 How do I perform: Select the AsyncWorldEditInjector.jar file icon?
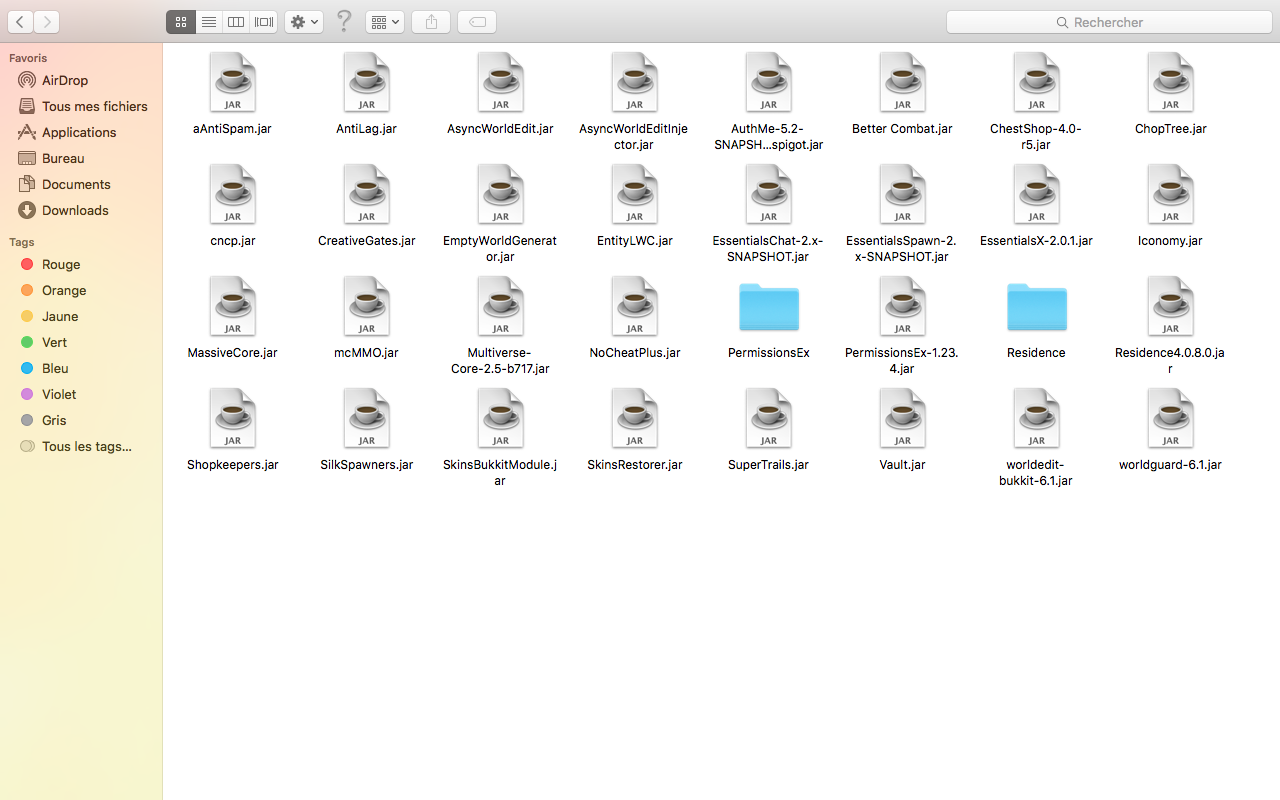(635, 82)
